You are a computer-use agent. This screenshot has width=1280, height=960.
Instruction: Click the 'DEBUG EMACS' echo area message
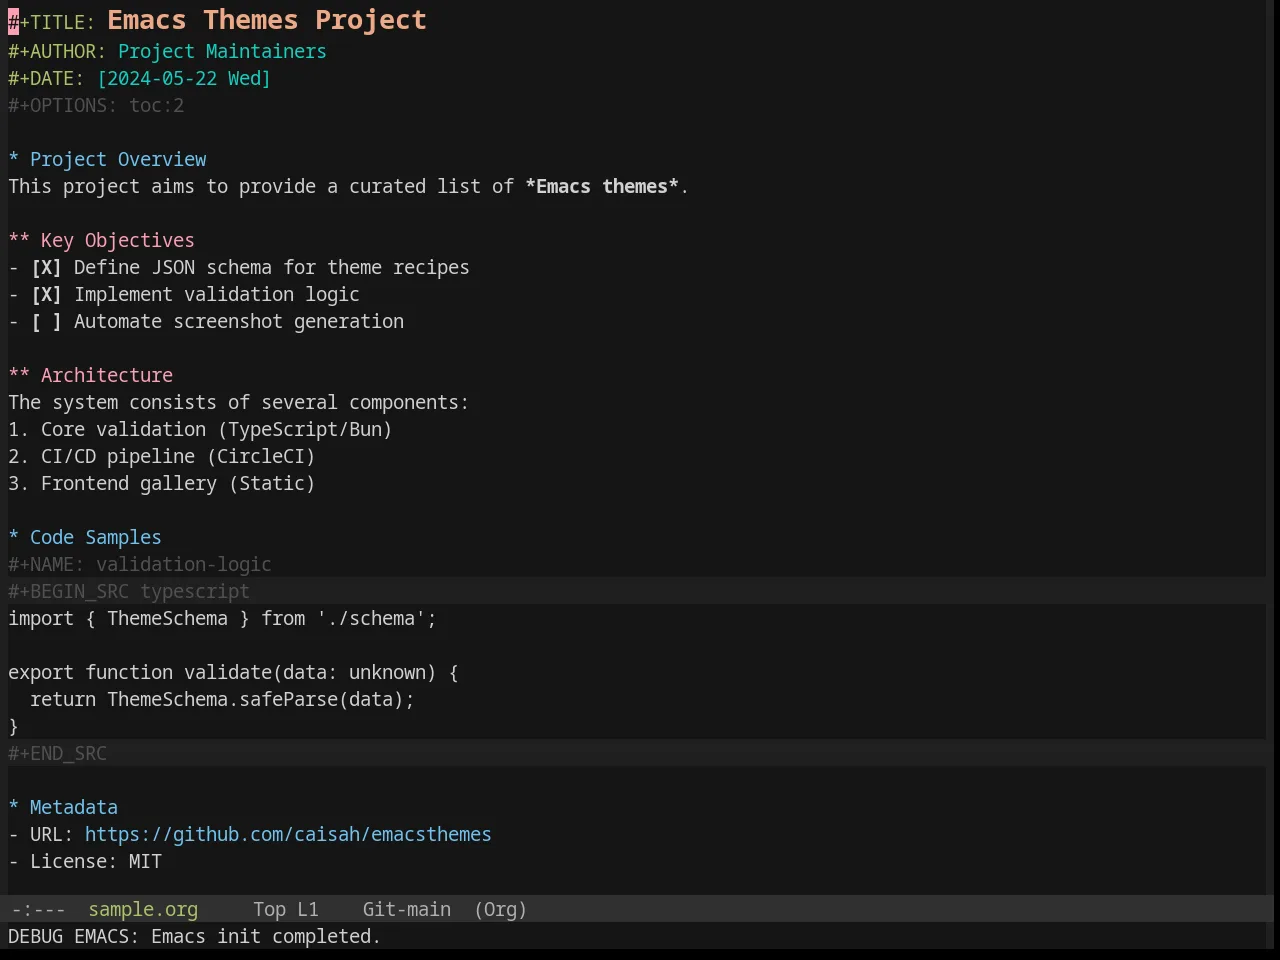(x=194, y=937)
